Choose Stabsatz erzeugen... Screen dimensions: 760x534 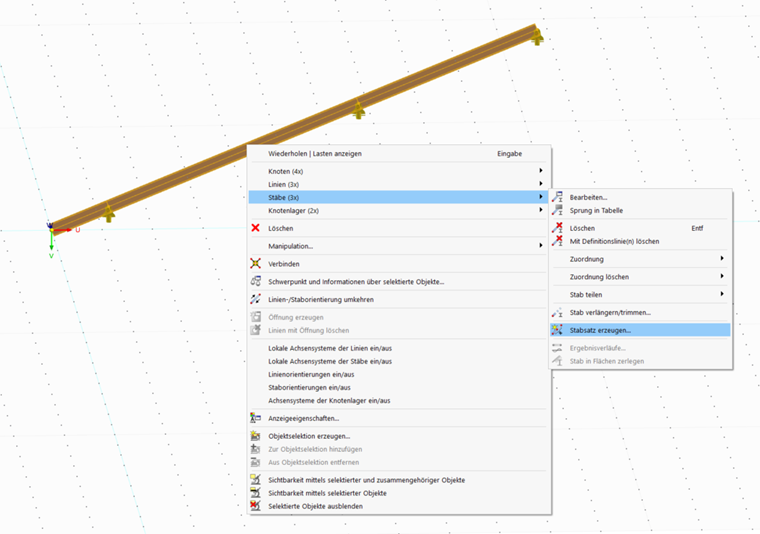[x=640, y=330]
